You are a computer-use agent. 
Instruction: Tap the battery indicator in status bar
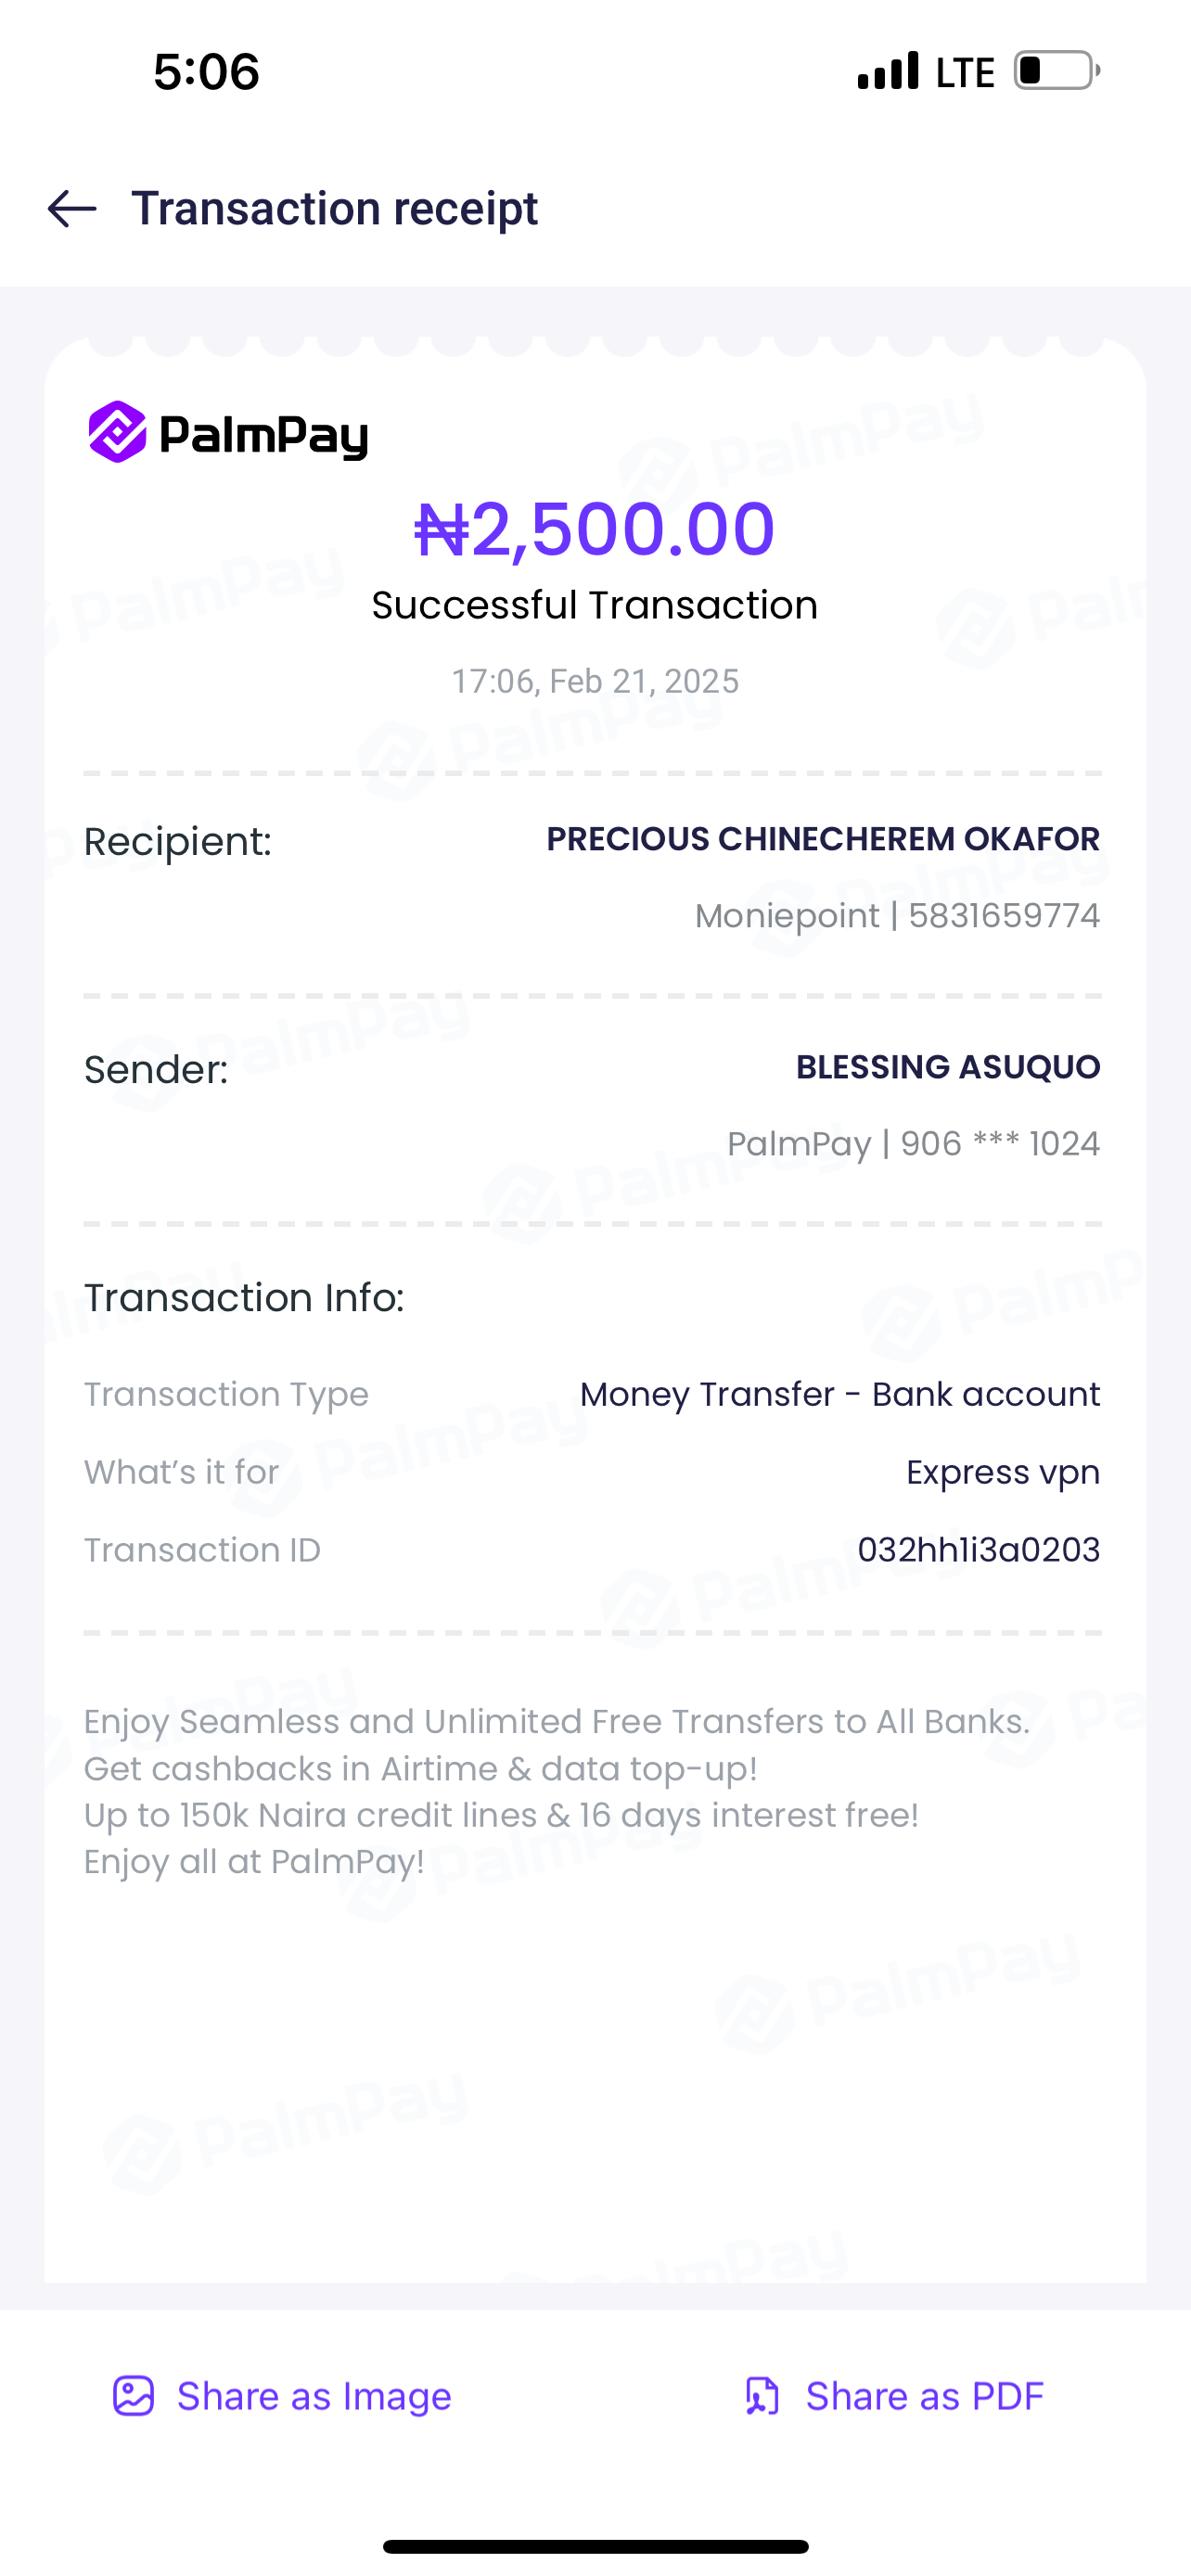[1057, 71]
